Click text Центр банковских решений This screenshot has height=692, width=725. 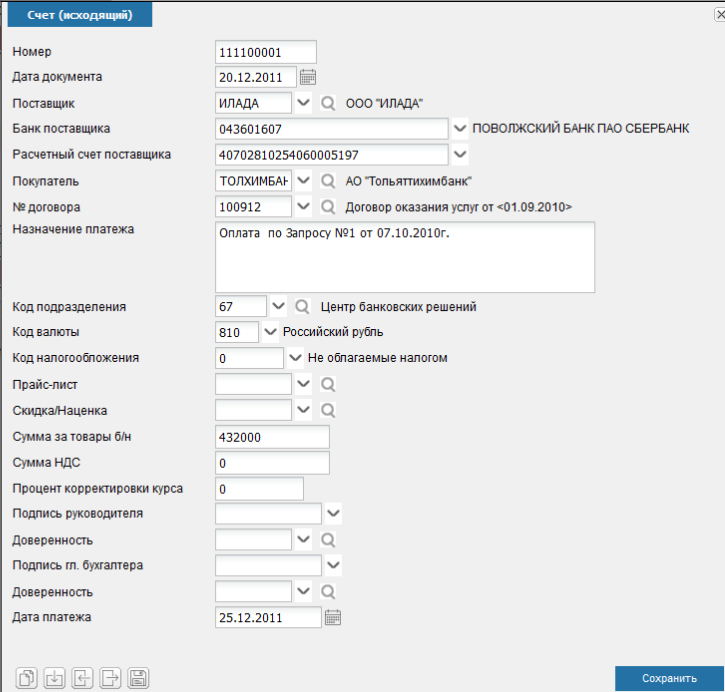pos(399,307)
